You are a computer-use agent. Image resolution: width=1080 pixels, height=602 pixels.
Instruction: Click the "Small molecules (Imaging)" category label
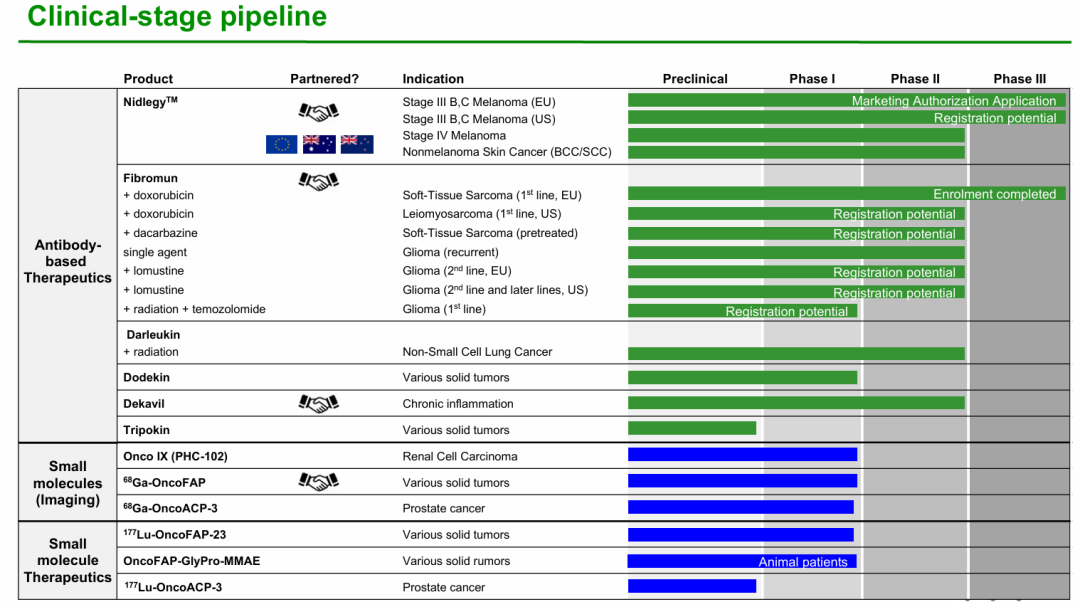pyautogui.click(x=68, y=483)
